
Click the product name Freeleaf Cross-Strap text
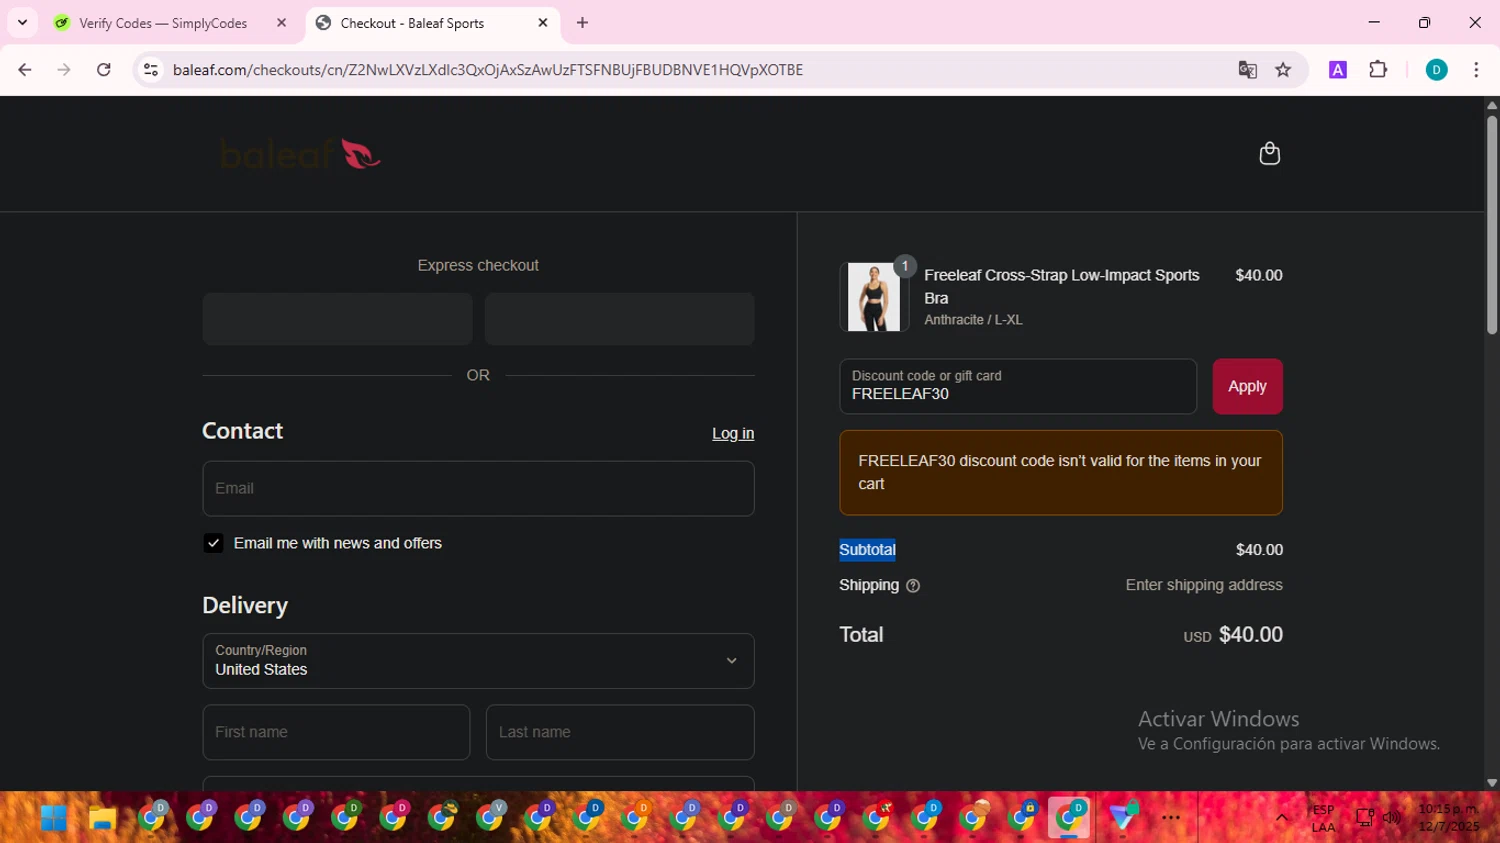(x=1062, y=286)
